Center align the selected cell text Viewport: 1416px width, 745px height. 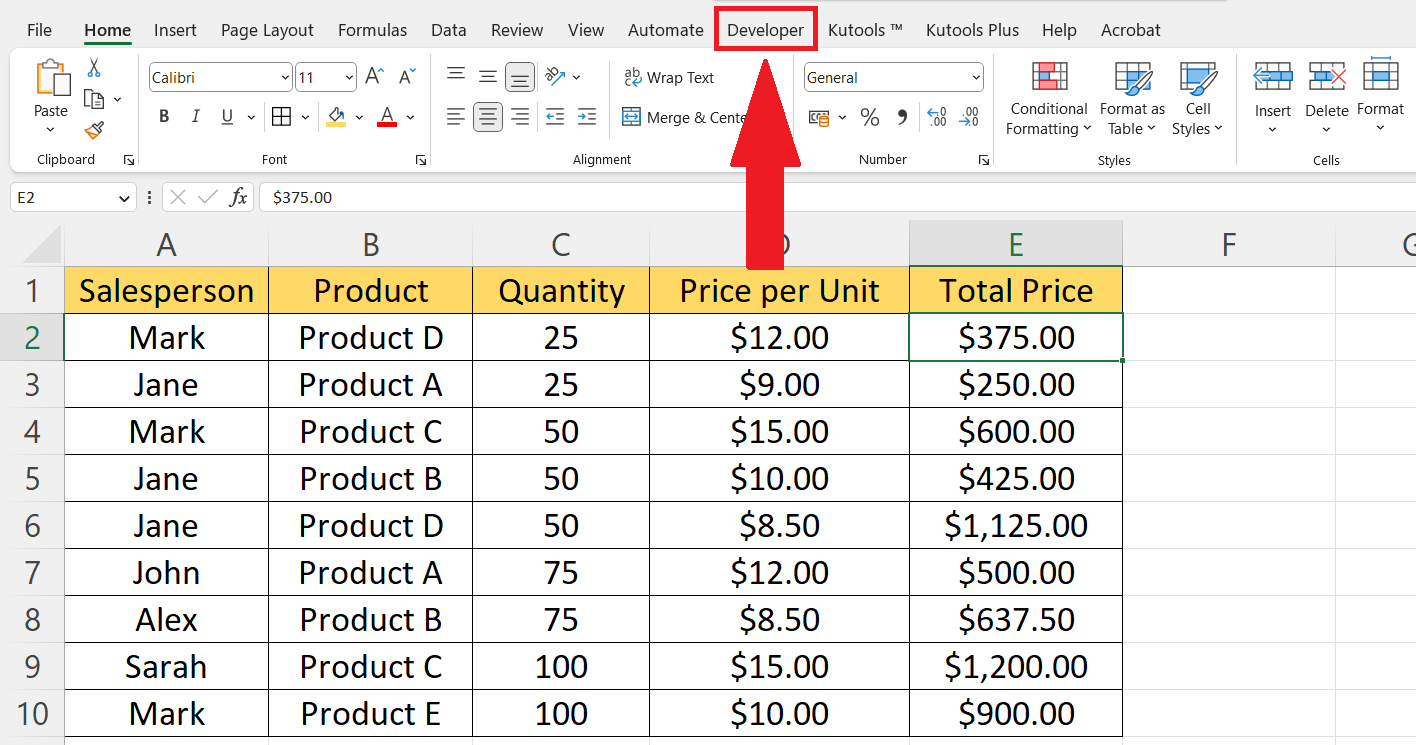487,117
